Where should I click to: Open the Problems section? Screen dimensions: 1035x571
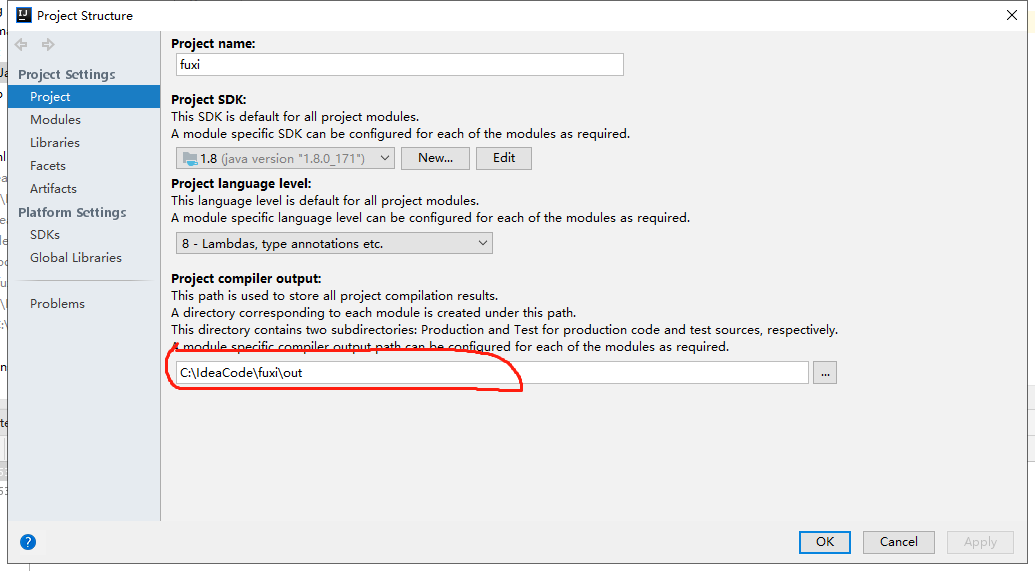coord(57,303)
